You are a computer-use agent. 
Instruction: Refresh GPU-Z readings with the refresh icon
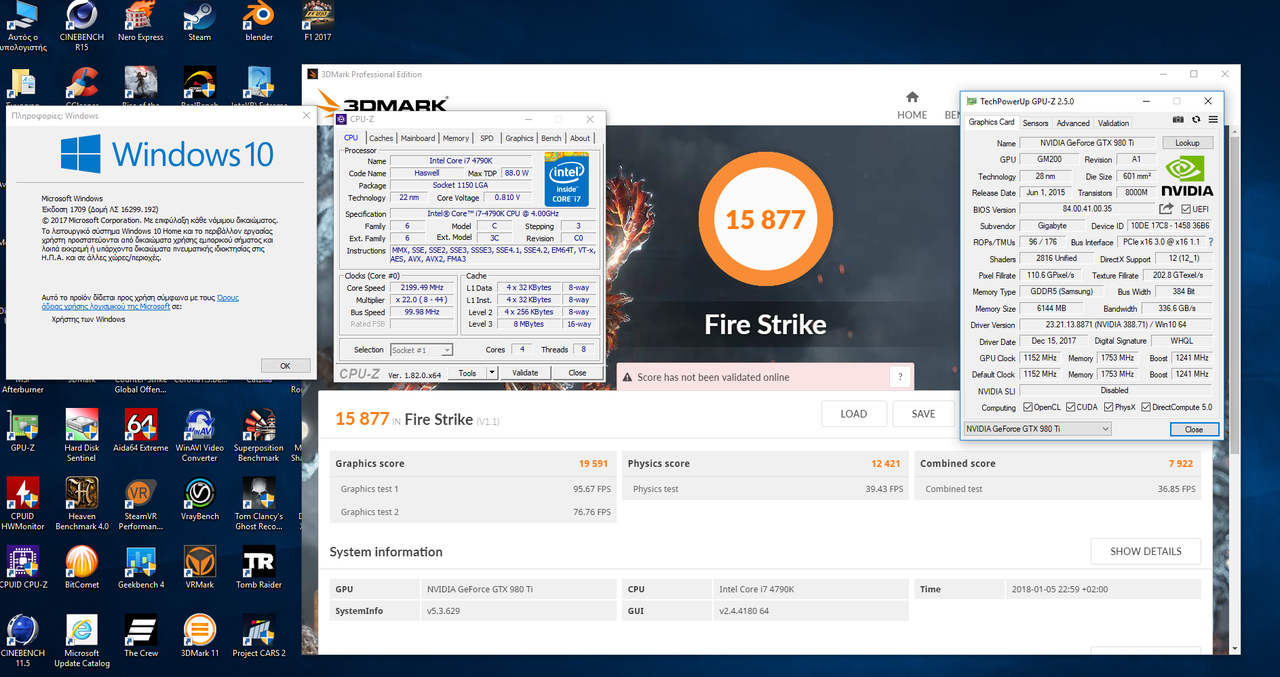pyautogui.click(x=1196, y=120)
